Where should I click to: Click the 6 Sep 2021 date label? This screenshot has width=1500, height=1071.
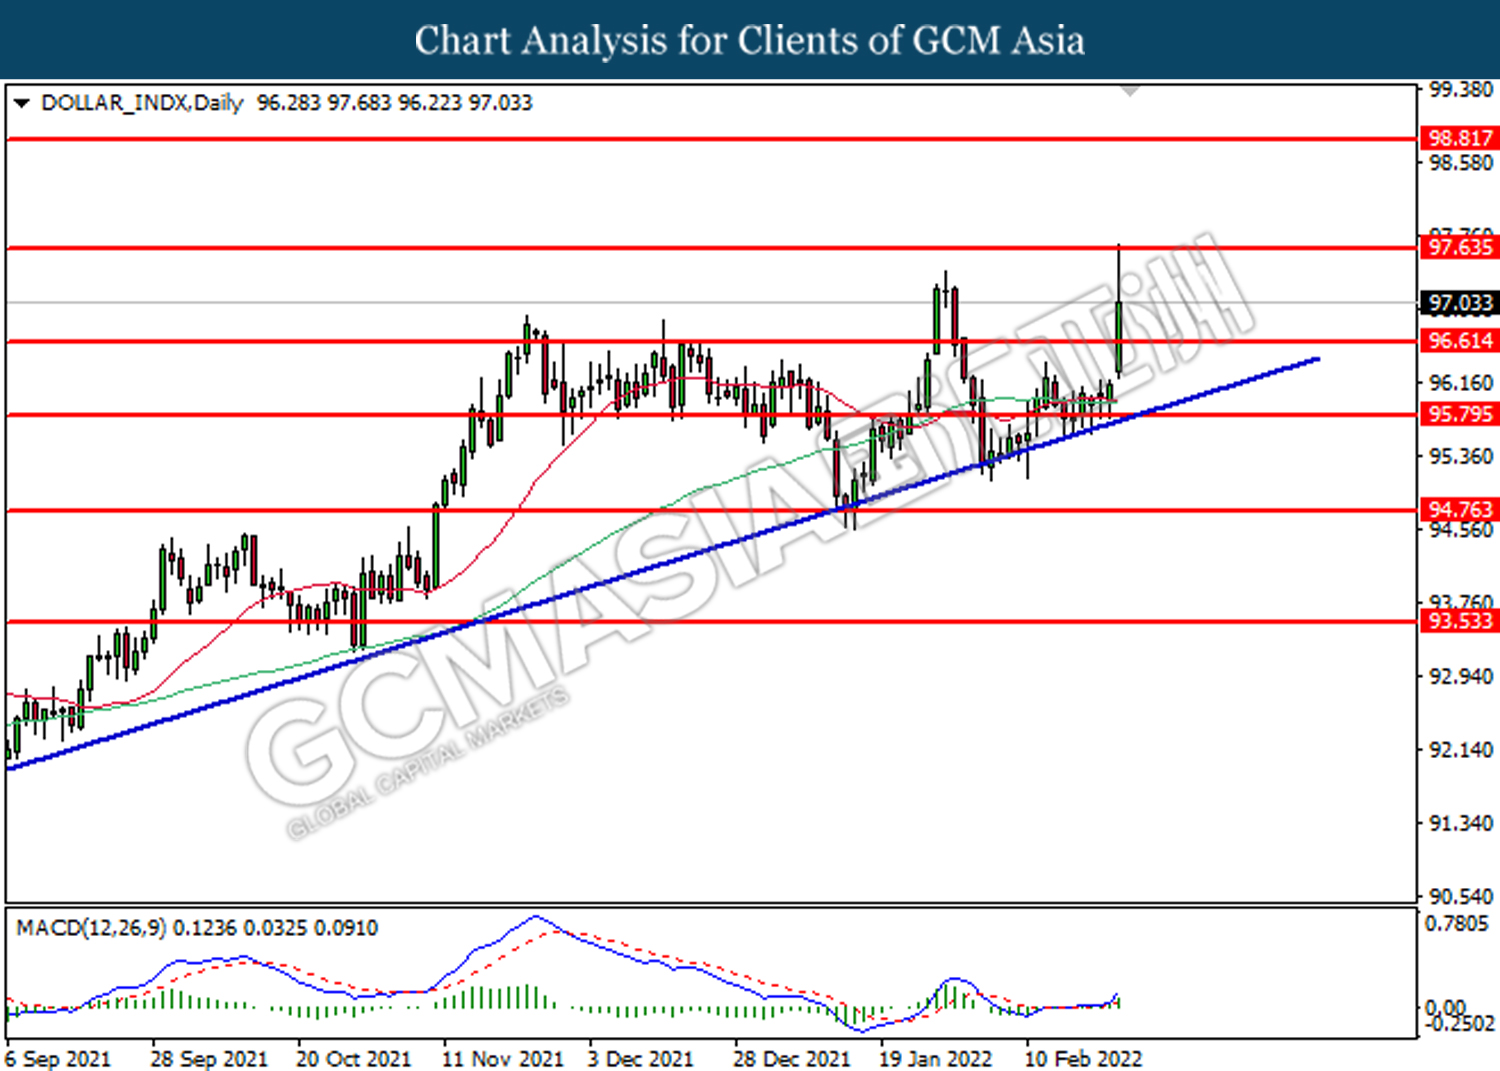click(58, 1058)
